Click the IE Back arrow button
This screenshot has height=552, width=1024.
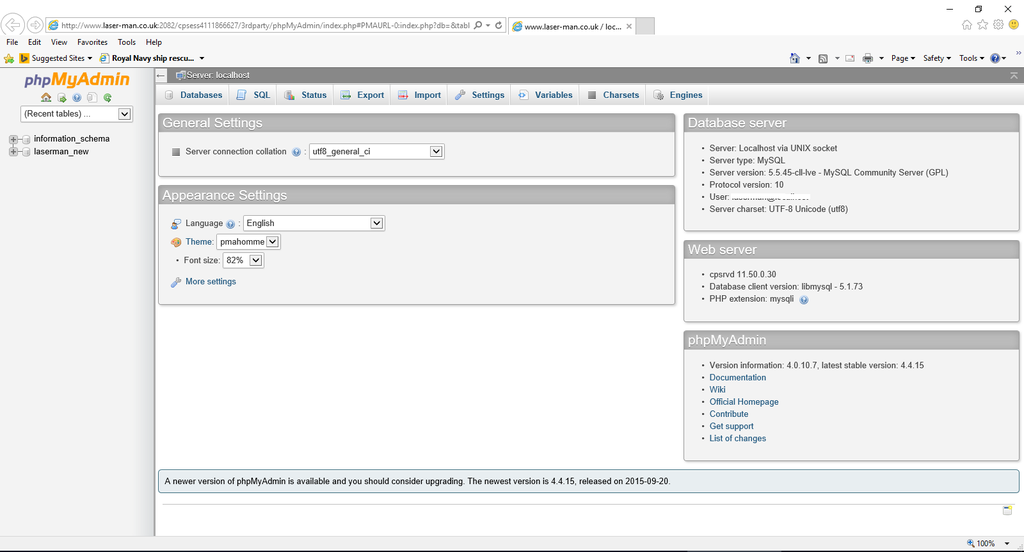pyautogui.click(x=12, y=25)
